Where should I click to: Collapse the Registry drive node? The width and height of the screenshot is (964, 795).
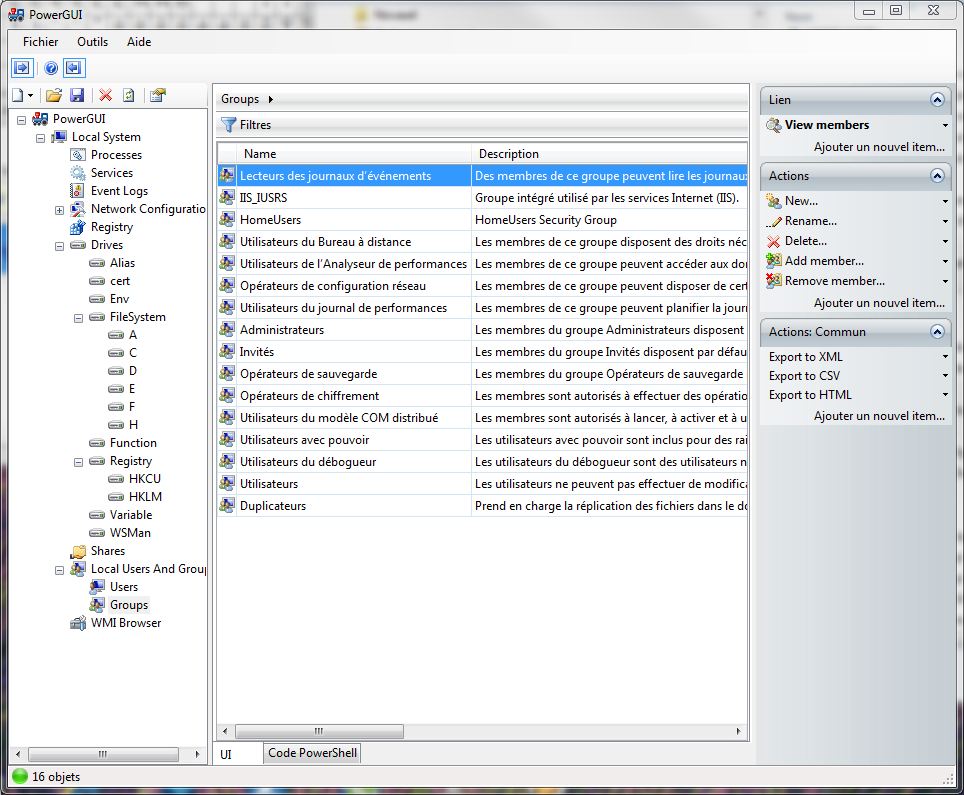(x=79, y=462)
